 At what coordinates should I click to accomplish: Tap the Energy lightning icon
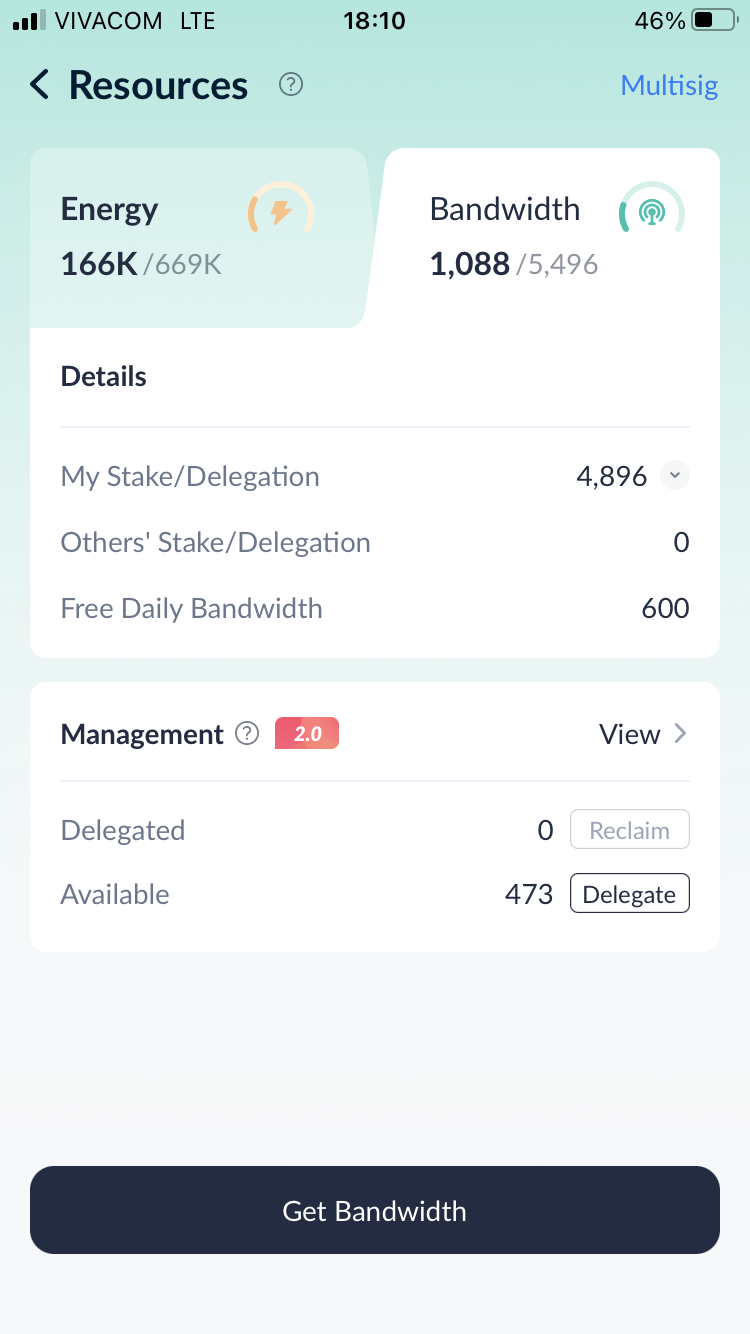coord(280,211)
